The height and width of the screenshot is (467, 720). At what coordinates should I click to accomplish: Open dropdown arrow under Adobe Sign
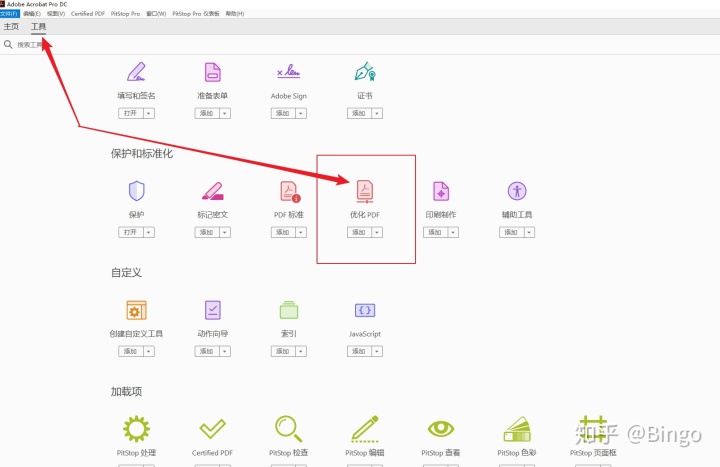[x=301, y=113]
